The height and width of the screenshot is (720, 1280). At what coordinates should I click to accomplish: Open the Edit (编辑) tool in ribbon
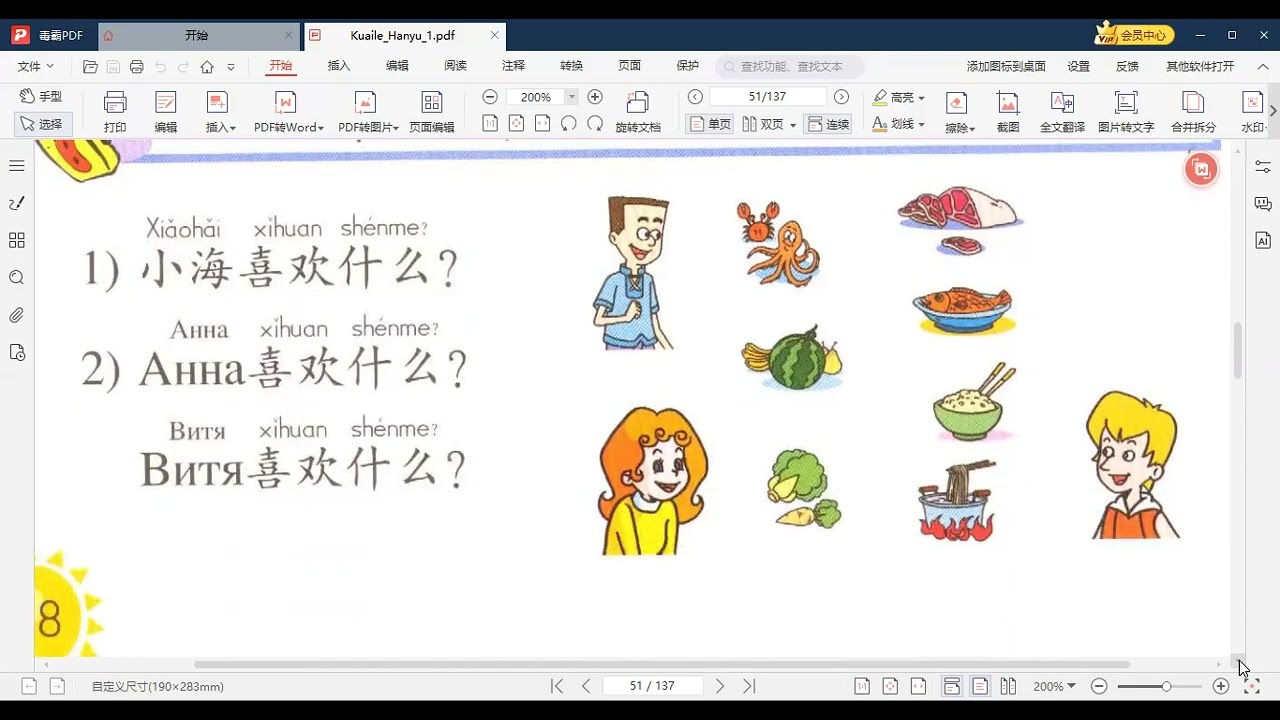coord(165,112)
